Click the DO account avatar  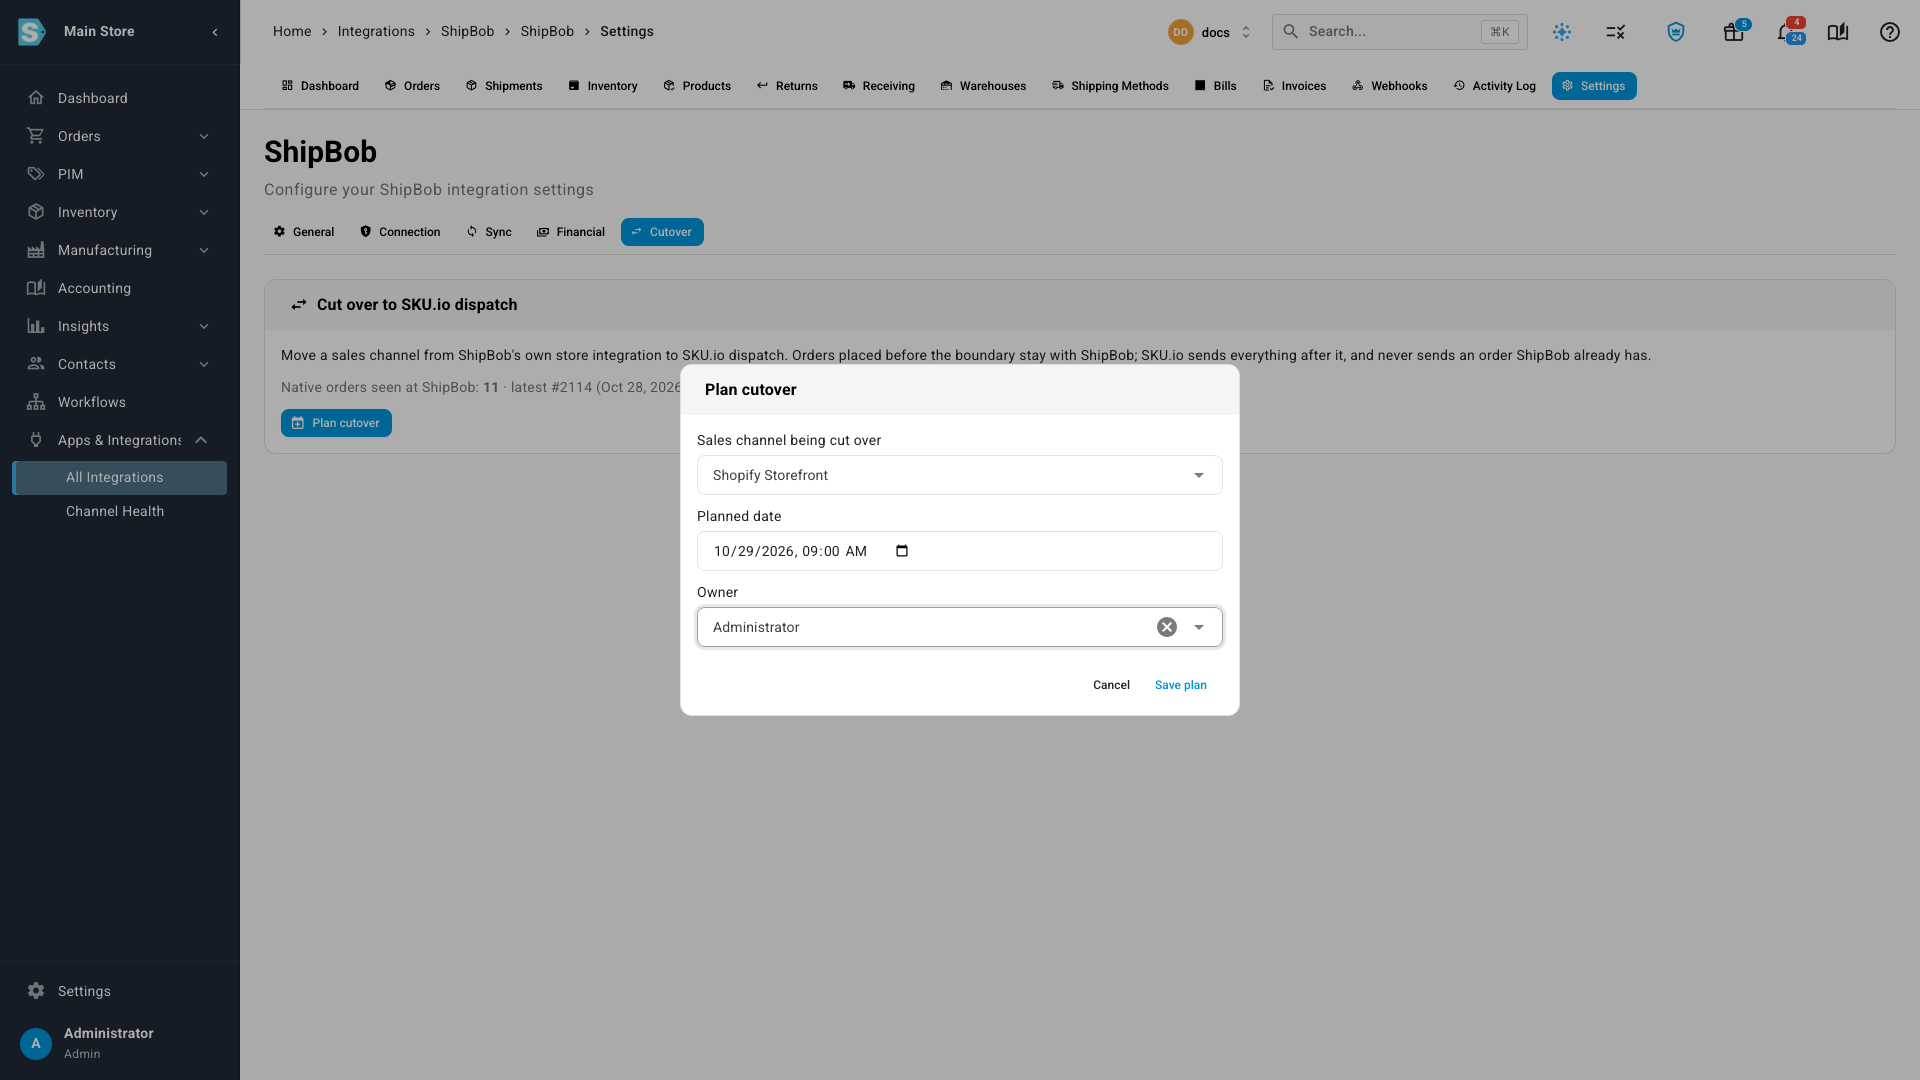1181,32
